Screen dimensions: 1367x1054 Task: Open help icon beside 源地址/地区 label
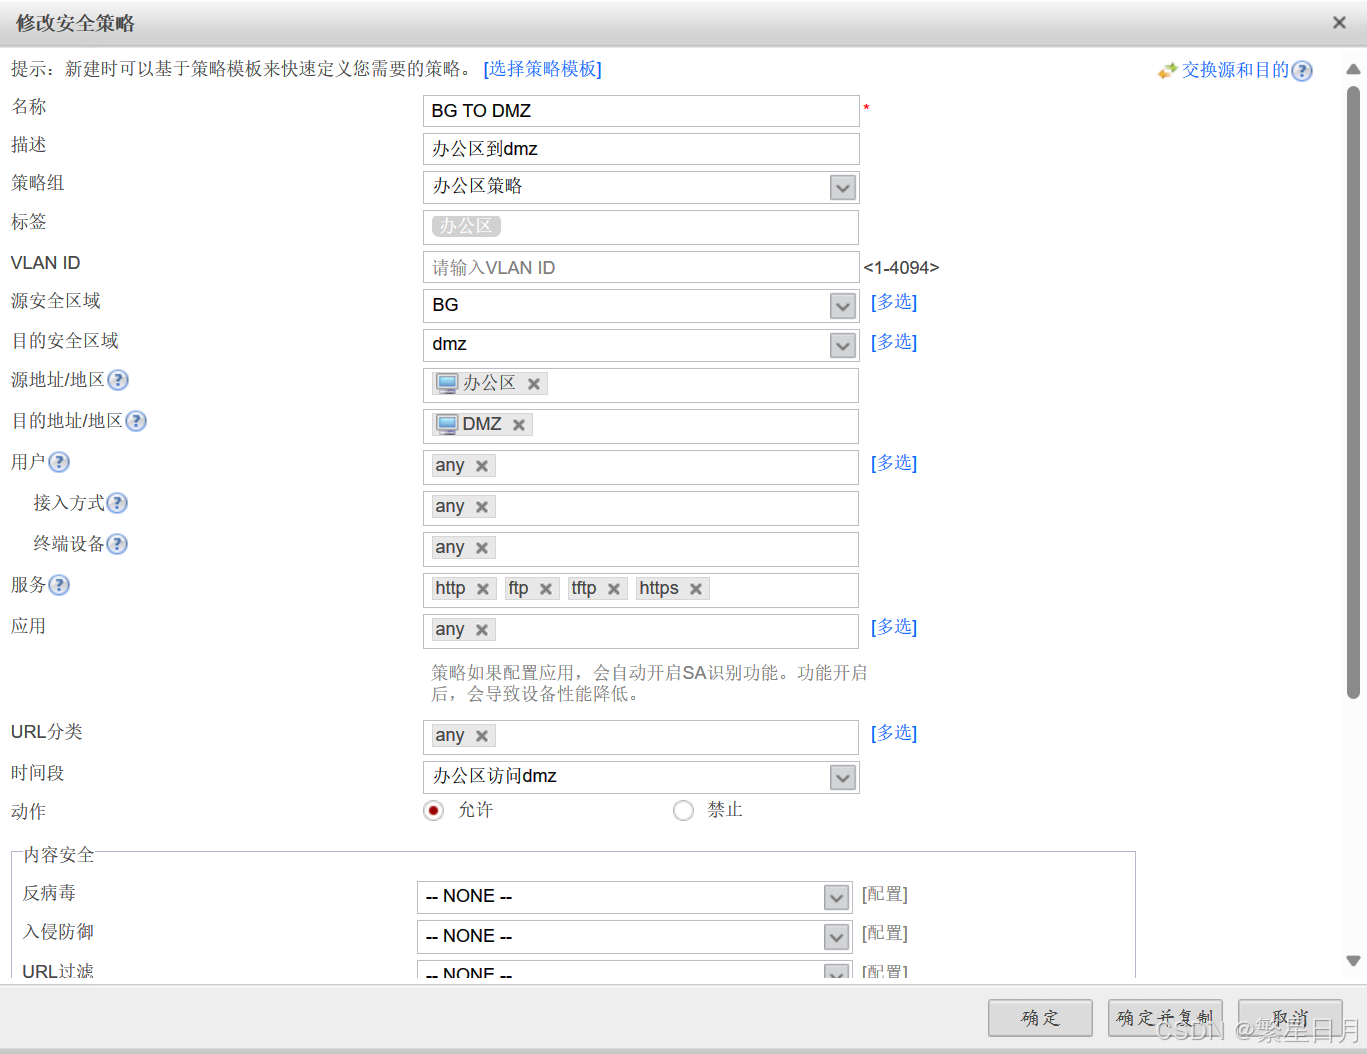point(118,380)
